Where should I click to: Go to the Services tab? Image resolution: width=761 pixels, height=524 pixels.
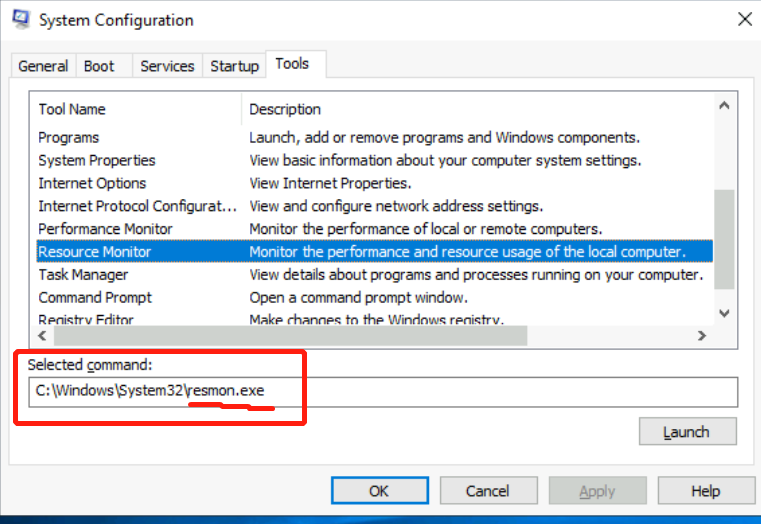167,66
